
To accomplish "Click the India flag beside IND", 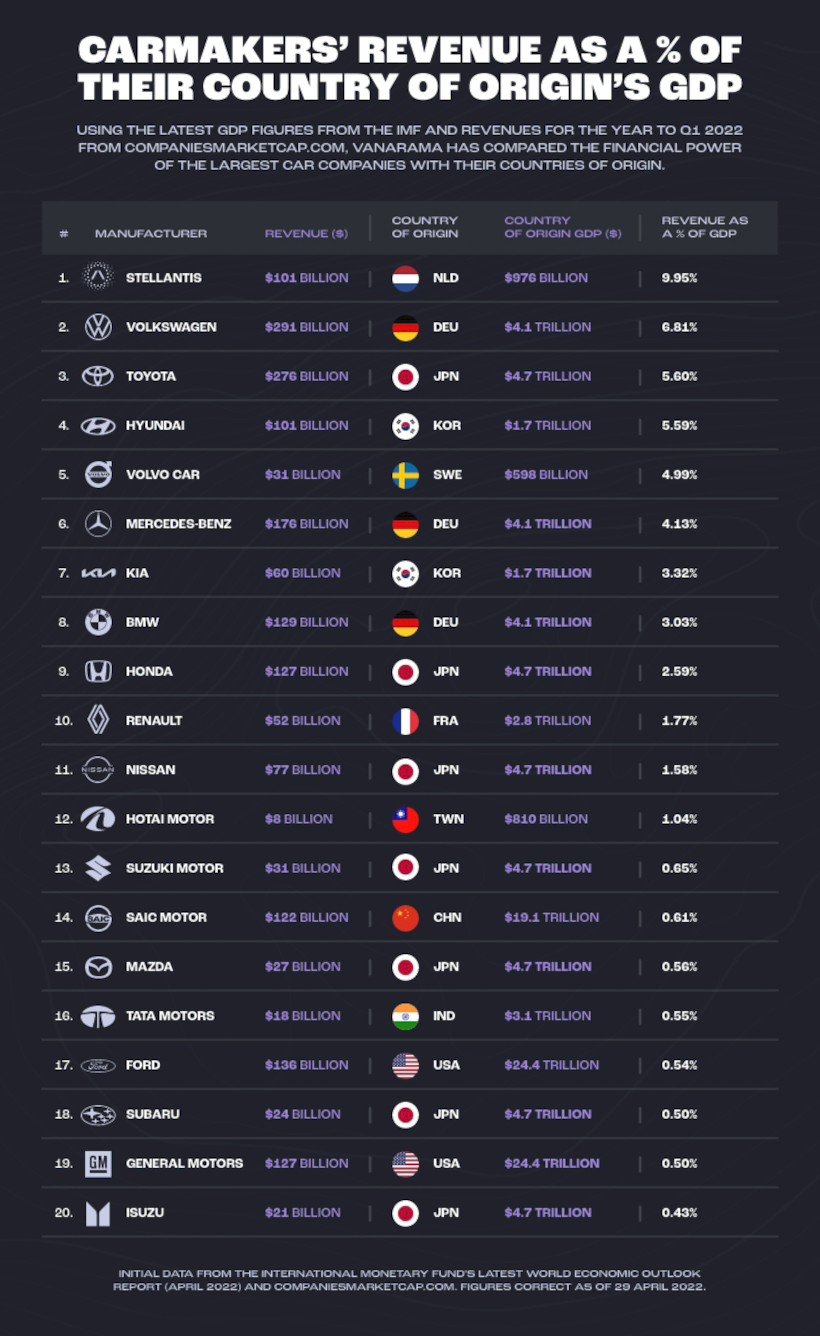I will [x=405, y=1015].
